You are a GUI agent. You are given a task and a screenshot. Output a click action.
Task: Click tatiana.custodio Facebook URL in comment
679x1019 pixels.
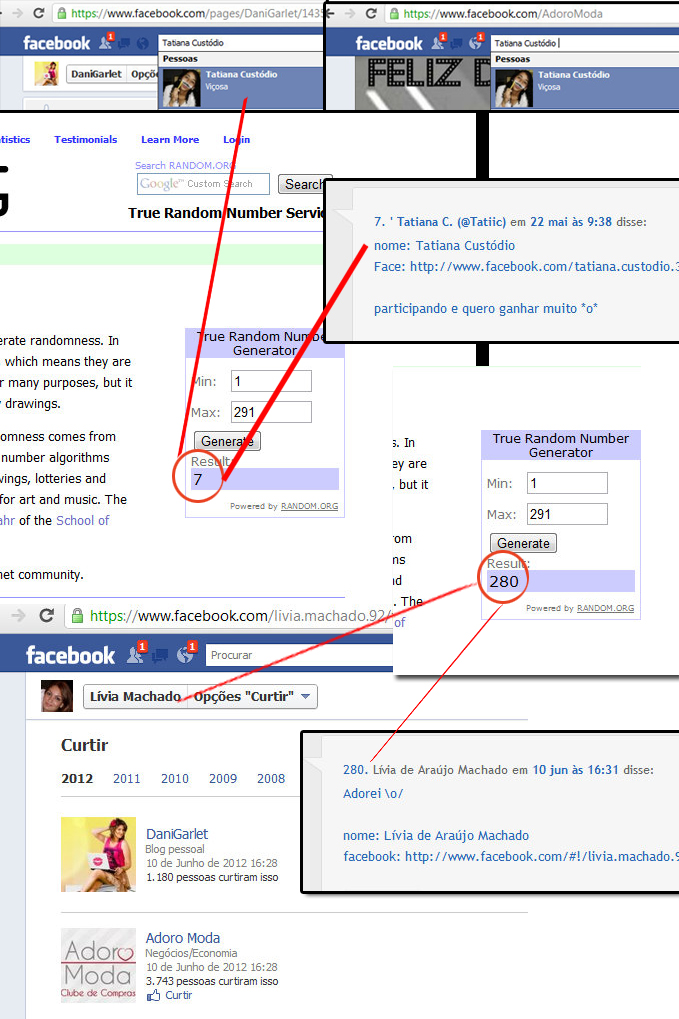544,266
